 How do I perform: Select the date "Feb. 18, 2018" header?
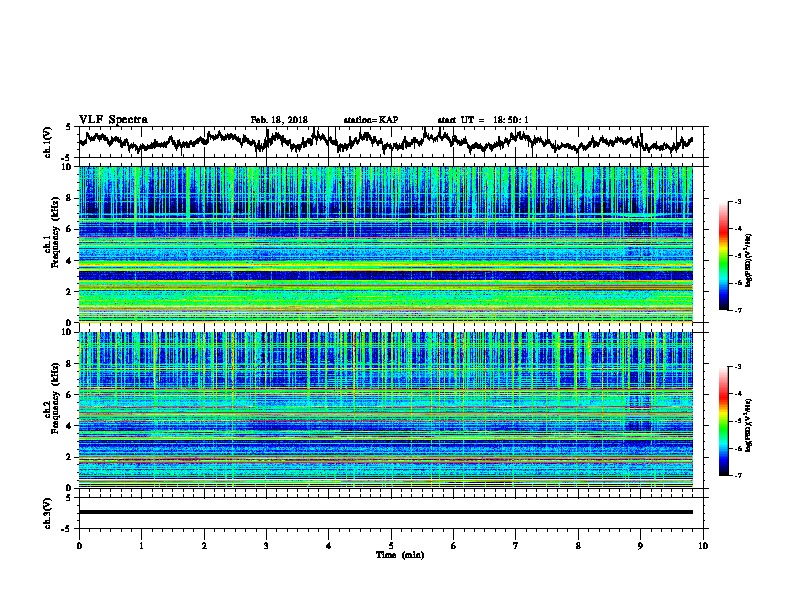click(x=279, y=120)
